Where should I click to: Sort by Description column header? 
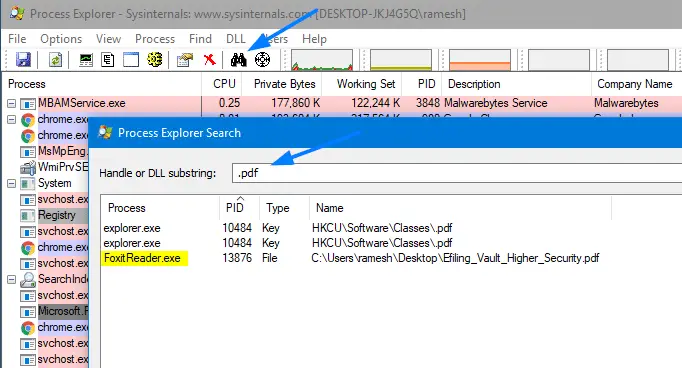tap(516, 84)
